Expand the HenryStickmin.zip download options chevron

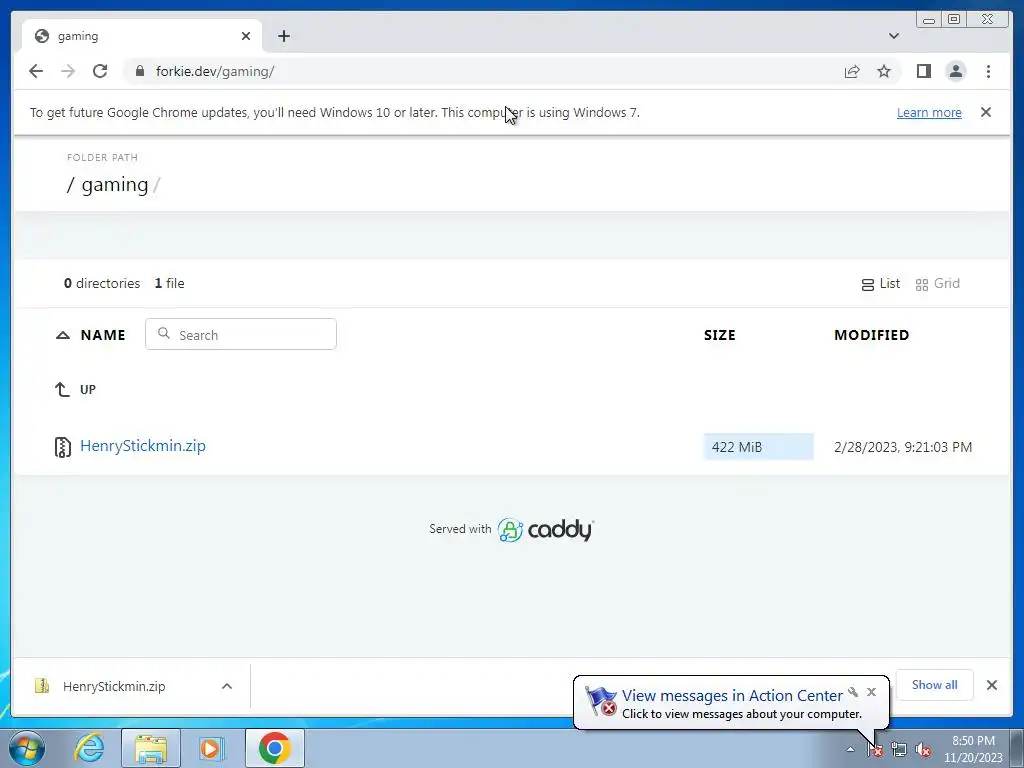[x=227, y=686]
